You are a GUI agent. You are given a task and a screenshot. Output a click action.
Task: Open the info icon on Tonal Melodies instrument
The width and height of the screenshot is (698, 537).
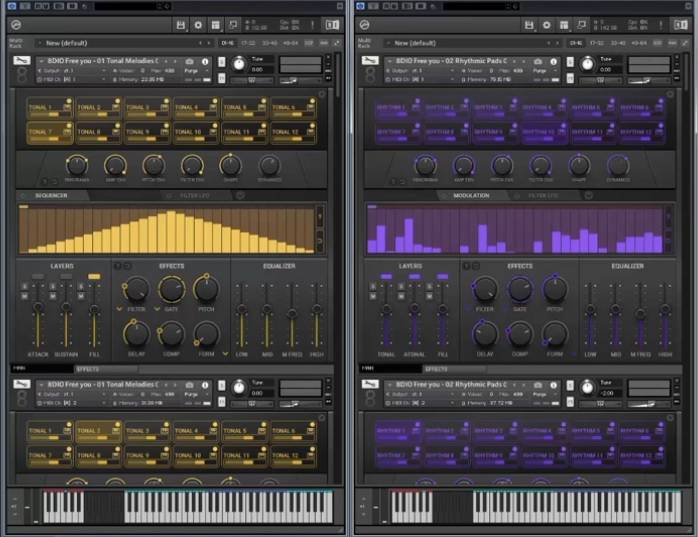pyautogui.click(x=205, y=61)
